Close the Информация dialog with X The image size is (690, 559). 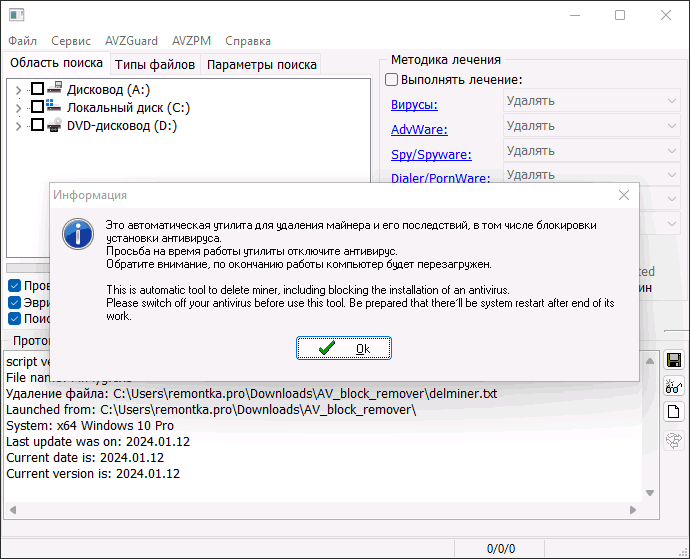point(624,195)
